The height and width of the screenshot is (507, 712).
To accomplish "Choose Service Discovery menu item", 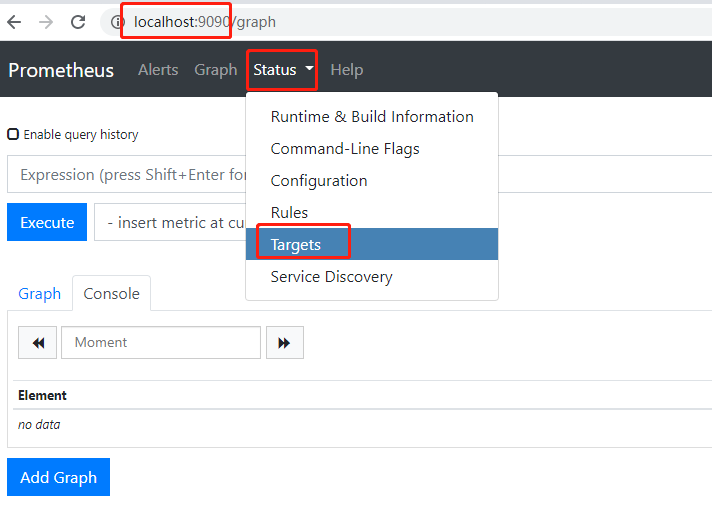I will coord(372,276).
